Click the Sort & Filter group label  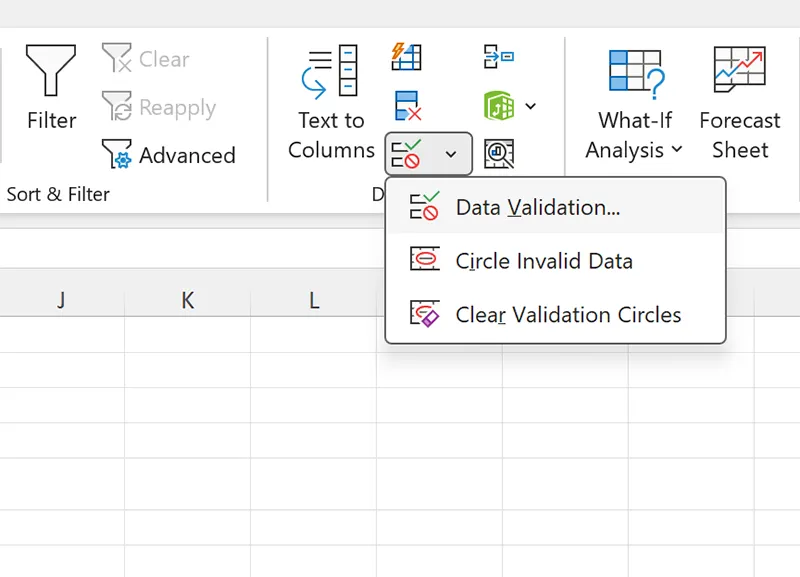(58, 194)
